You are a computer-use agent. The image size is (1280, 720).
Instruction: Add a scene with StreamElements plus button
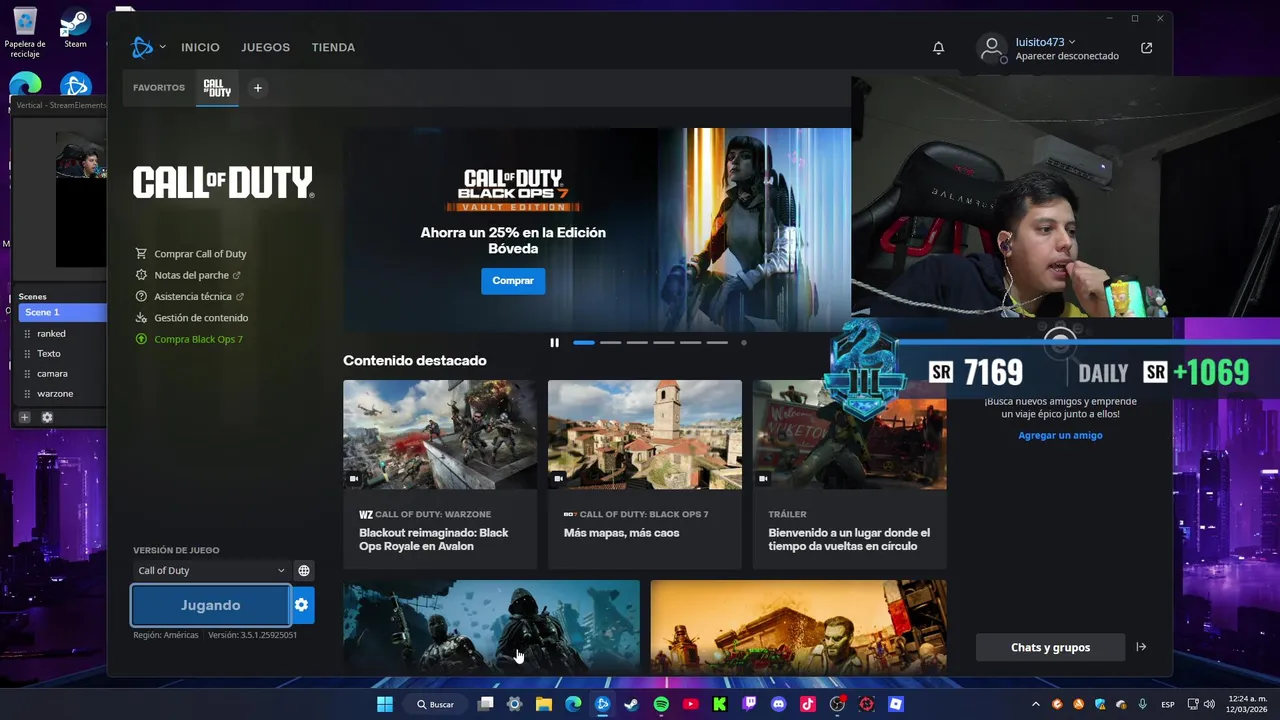click(25, 417)
